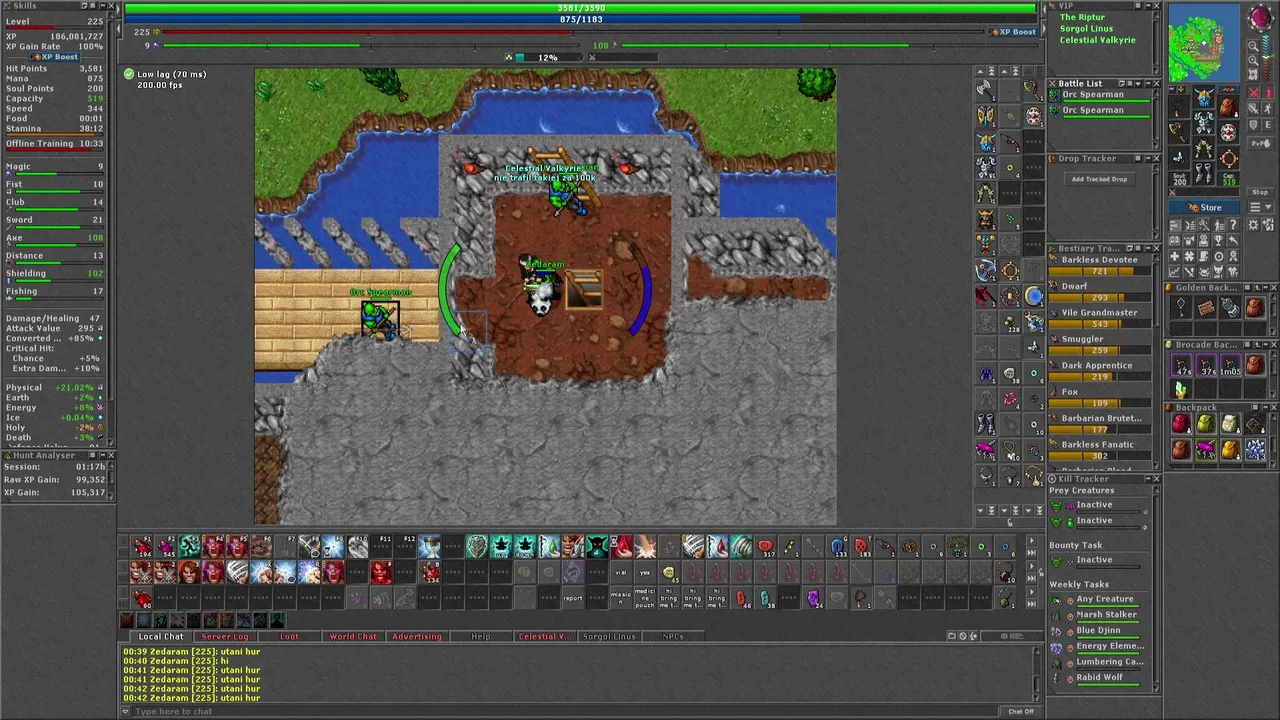The image size is (1280, 720).
Task: Minimize the Kill Tracker panel
Action: (1146, 479)
